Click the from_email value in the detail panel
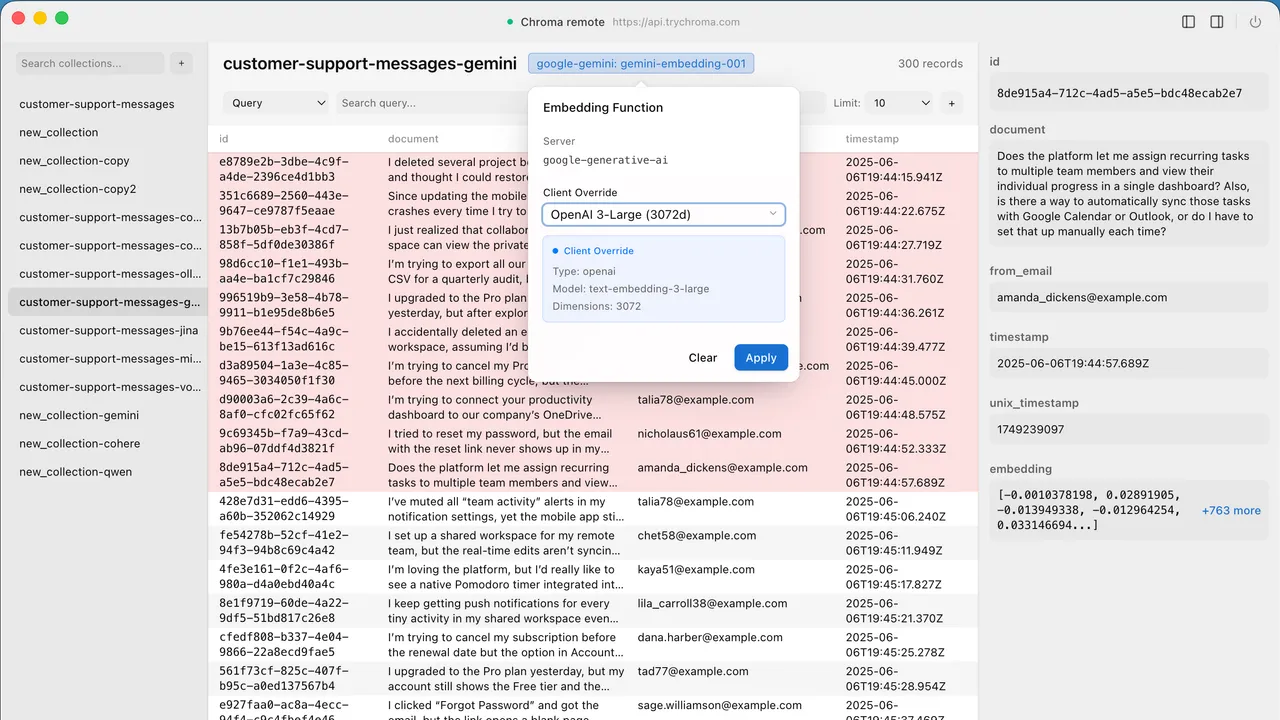Screen dimensions: 1280x720 tap(1129, 298)
